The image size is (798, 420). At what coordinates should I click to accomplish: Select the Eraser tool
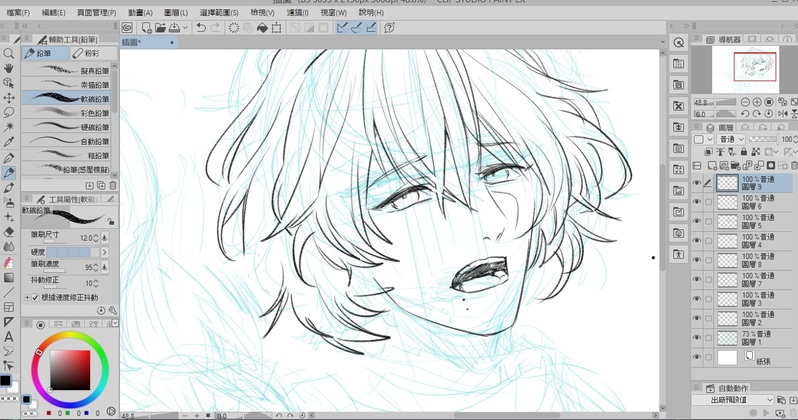coord(8,232)
